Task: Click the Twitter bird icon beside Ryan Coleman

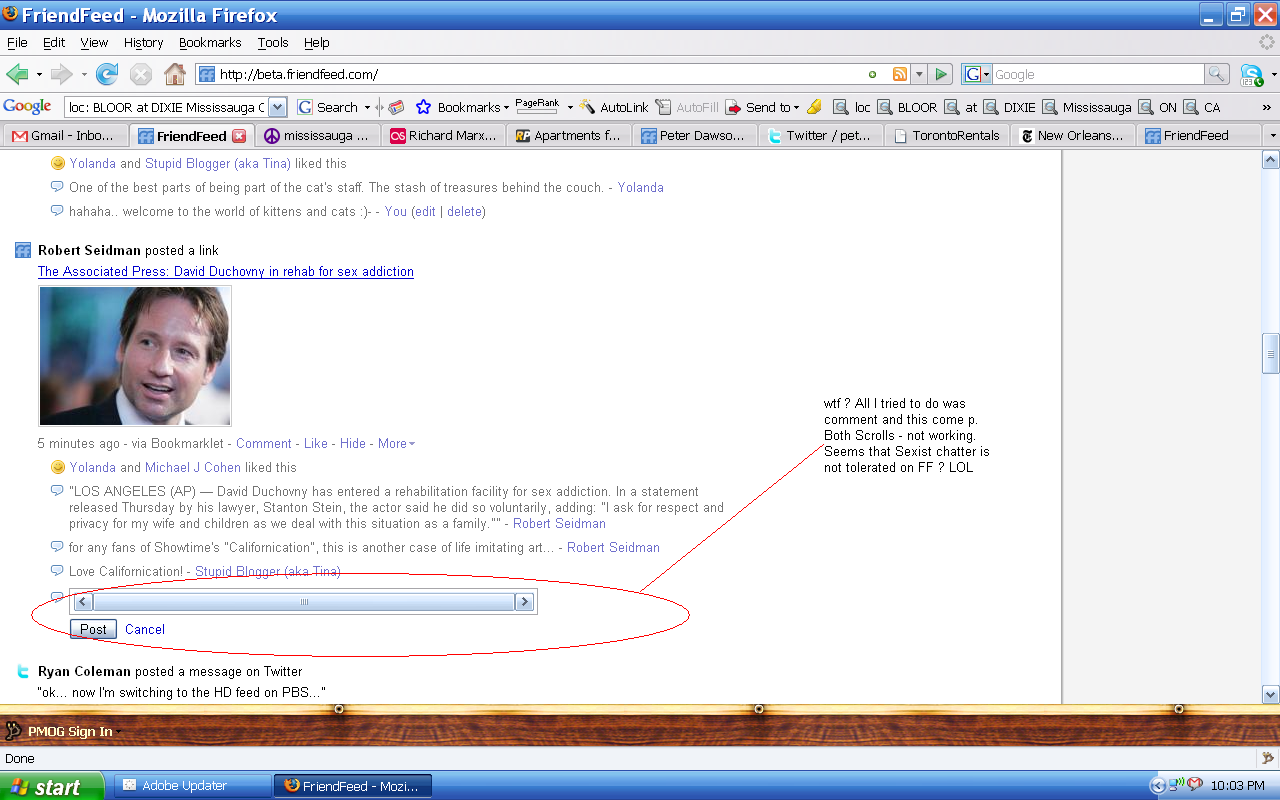Action: pyautogui.click(x=23, y=671)
